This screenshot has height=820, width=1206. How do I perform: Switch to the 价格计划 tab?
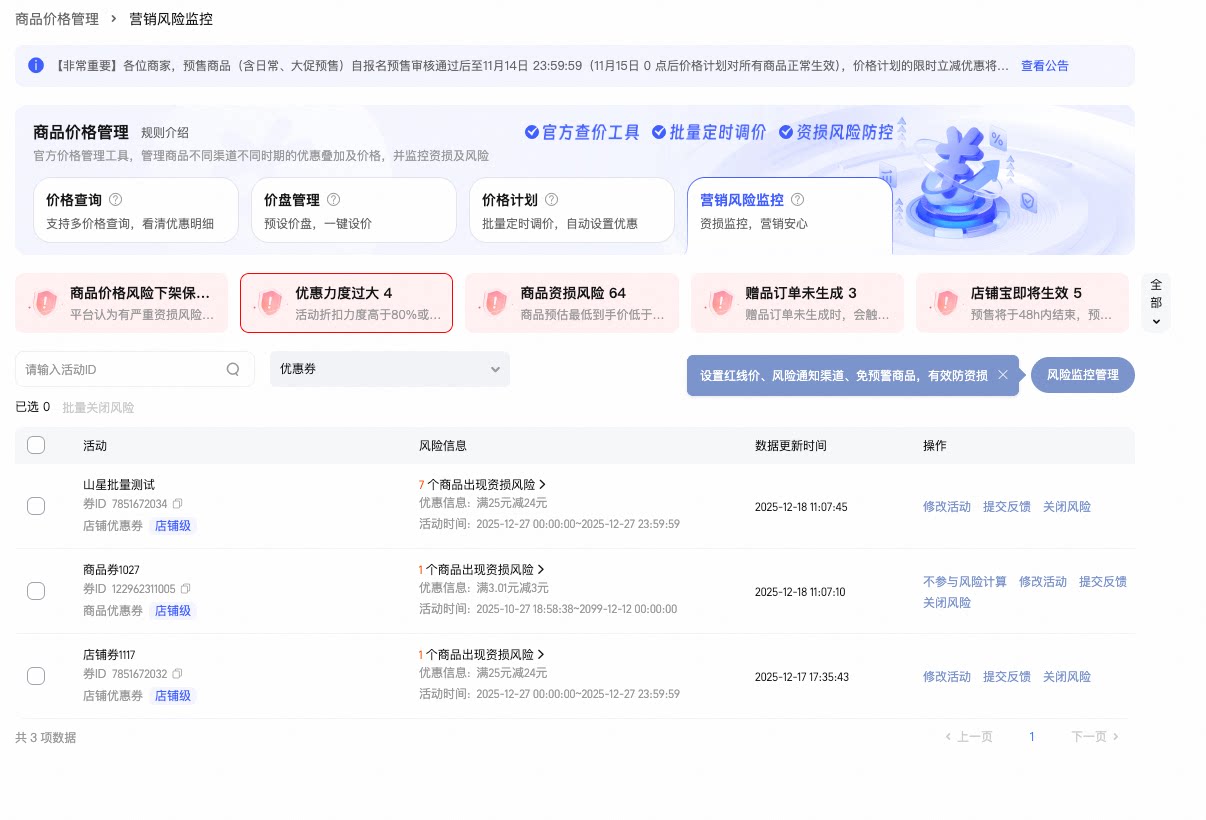coord(571,210)
